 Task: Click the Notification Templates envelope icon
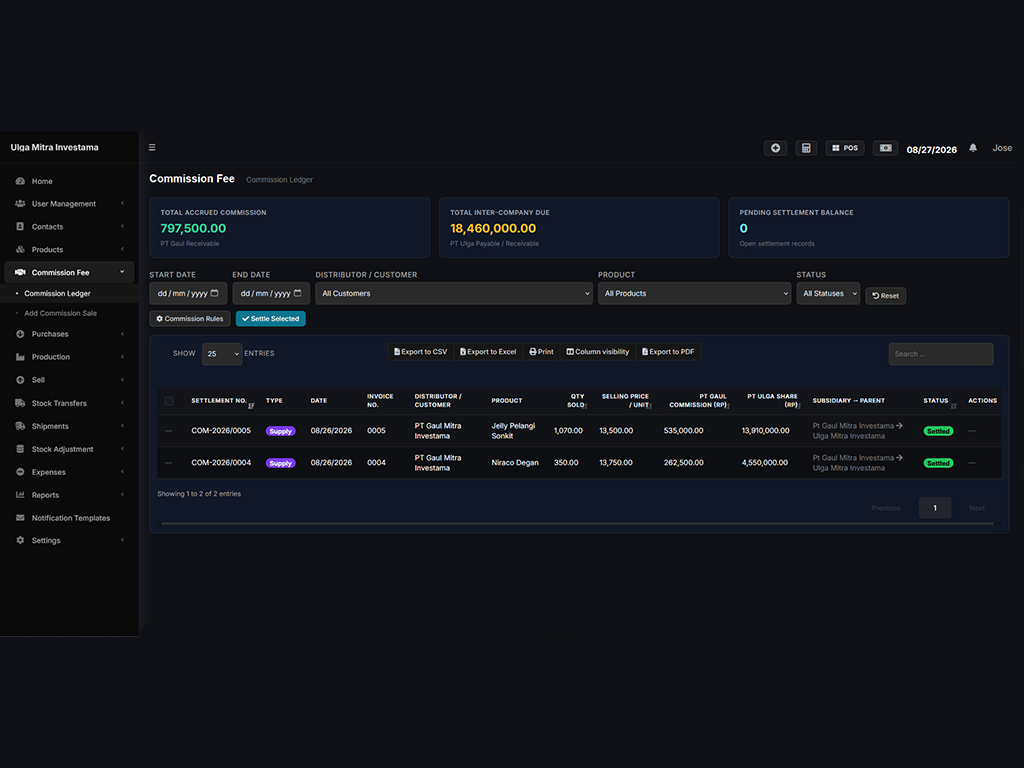20,517
